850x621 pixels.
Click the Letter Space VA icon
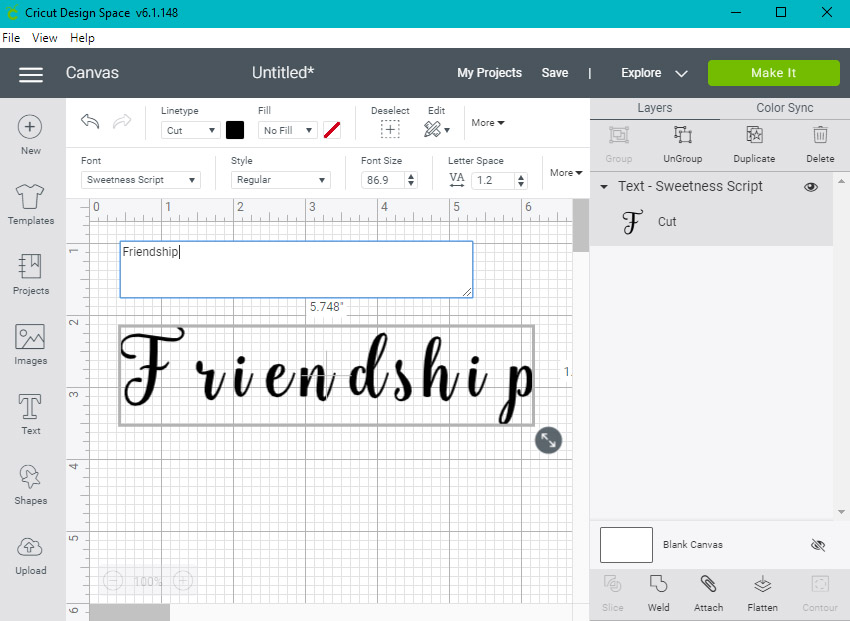coord(456,180)
